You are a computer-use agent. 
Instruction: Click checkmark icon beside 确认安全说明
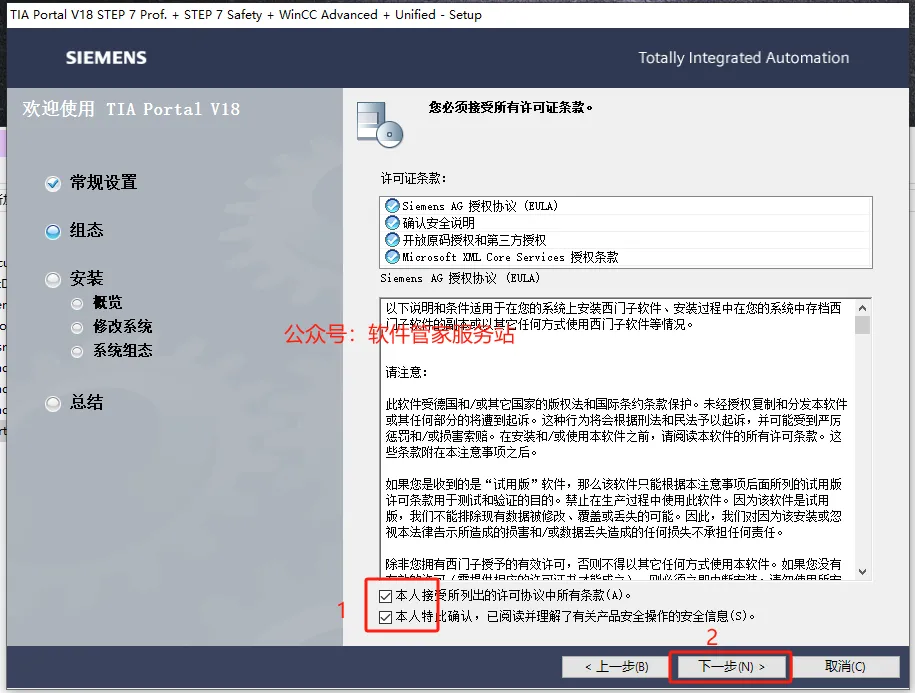click(x=393, y=223)
